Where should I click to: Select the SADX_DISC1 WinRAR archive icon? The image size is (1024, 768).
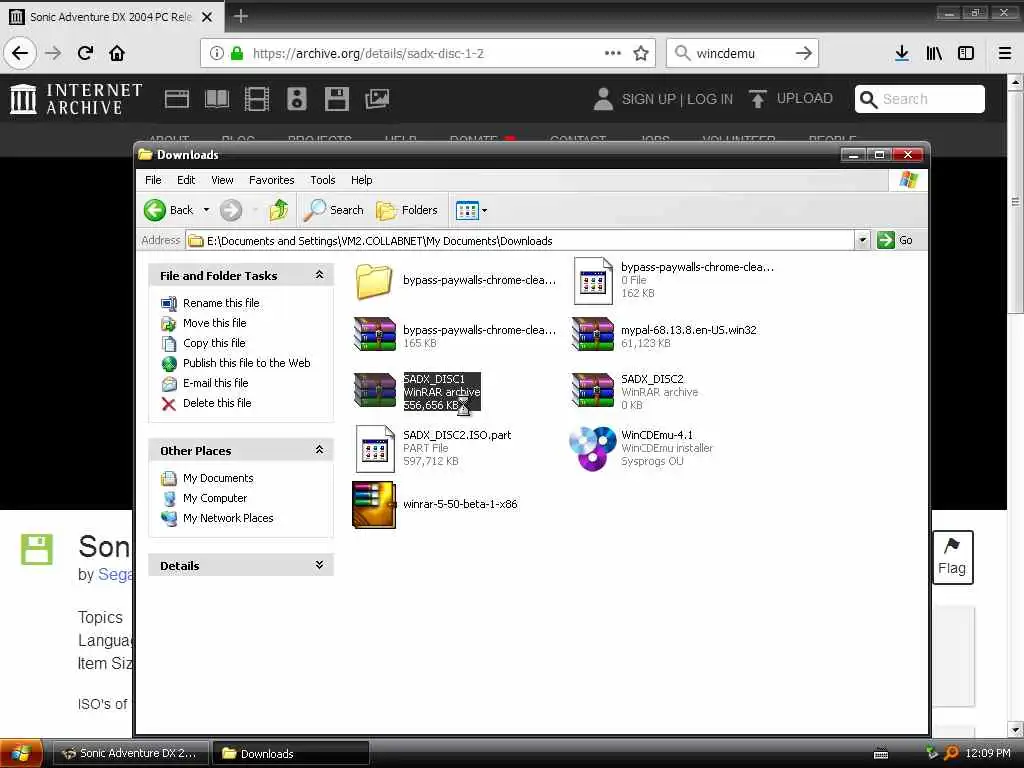[375, 391]
